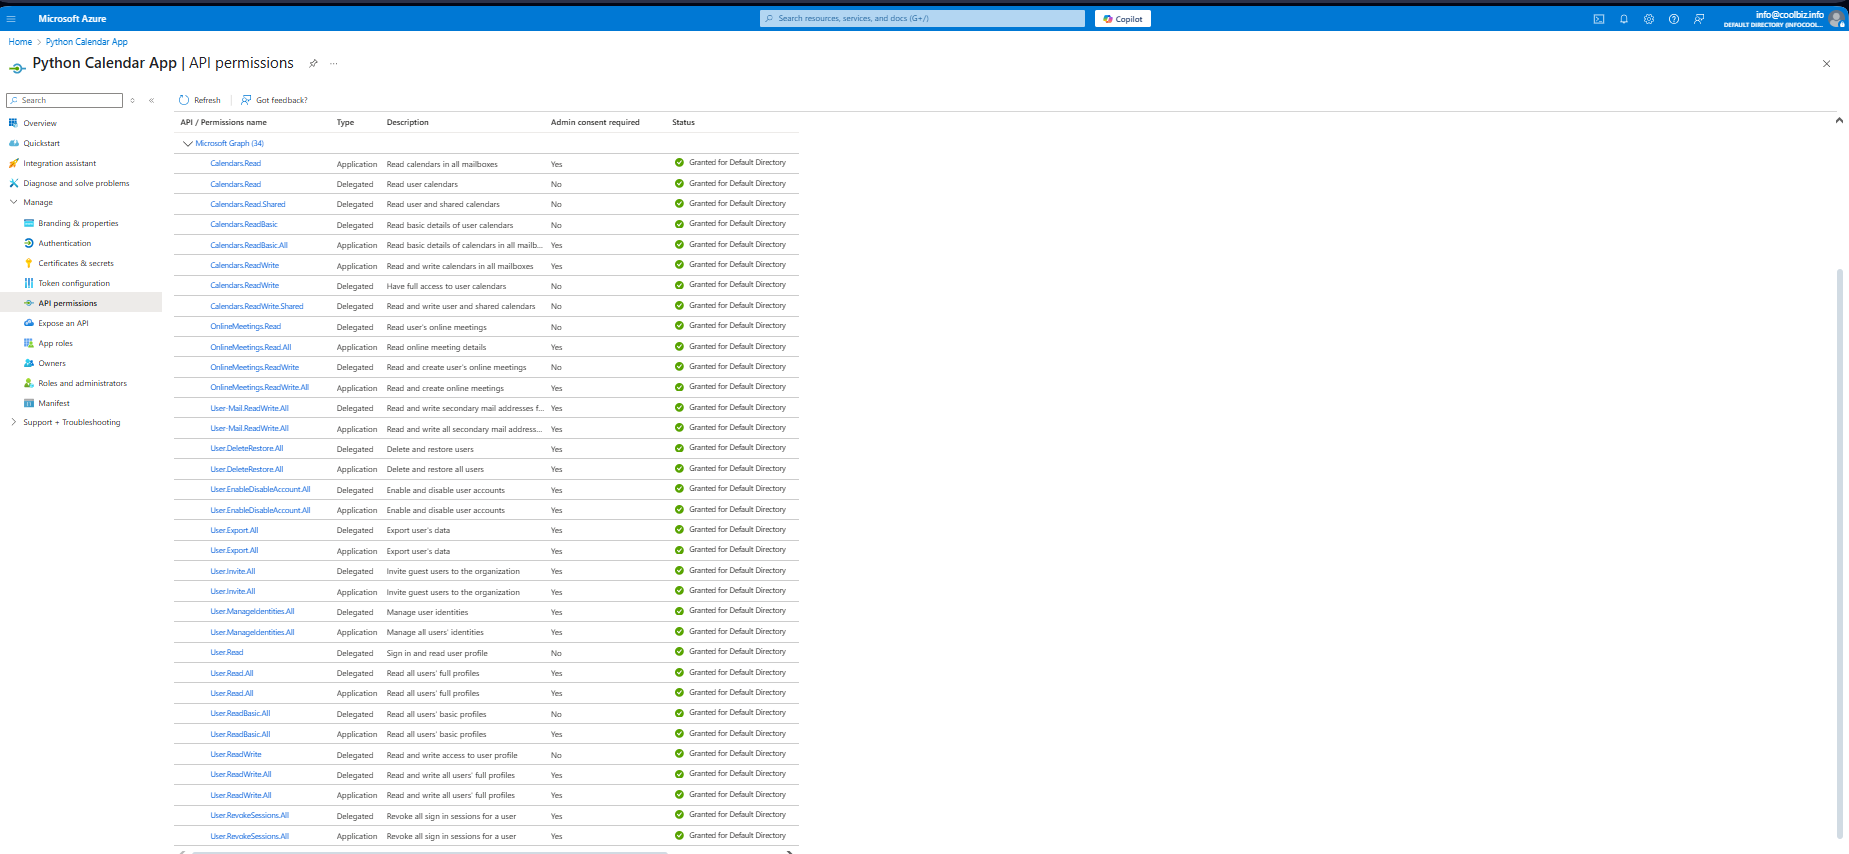Click the Integration assistant rocket icon
This screenshot has width=1849, height=854.
(14, 163)
